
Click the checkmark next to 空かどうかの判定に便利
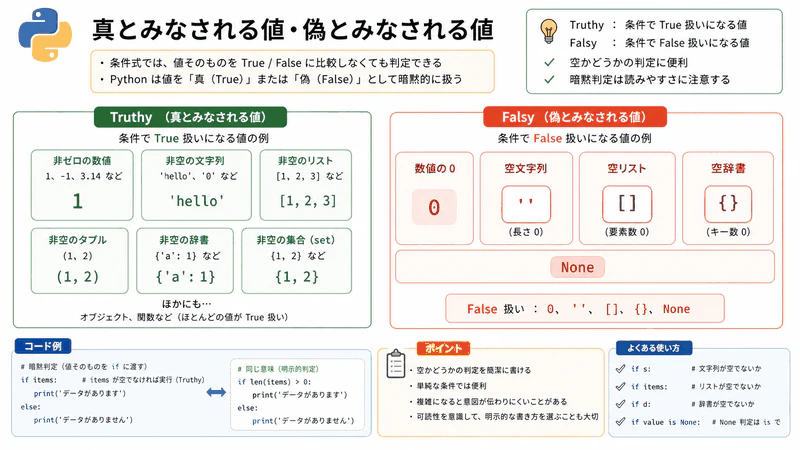coord(549,62)
